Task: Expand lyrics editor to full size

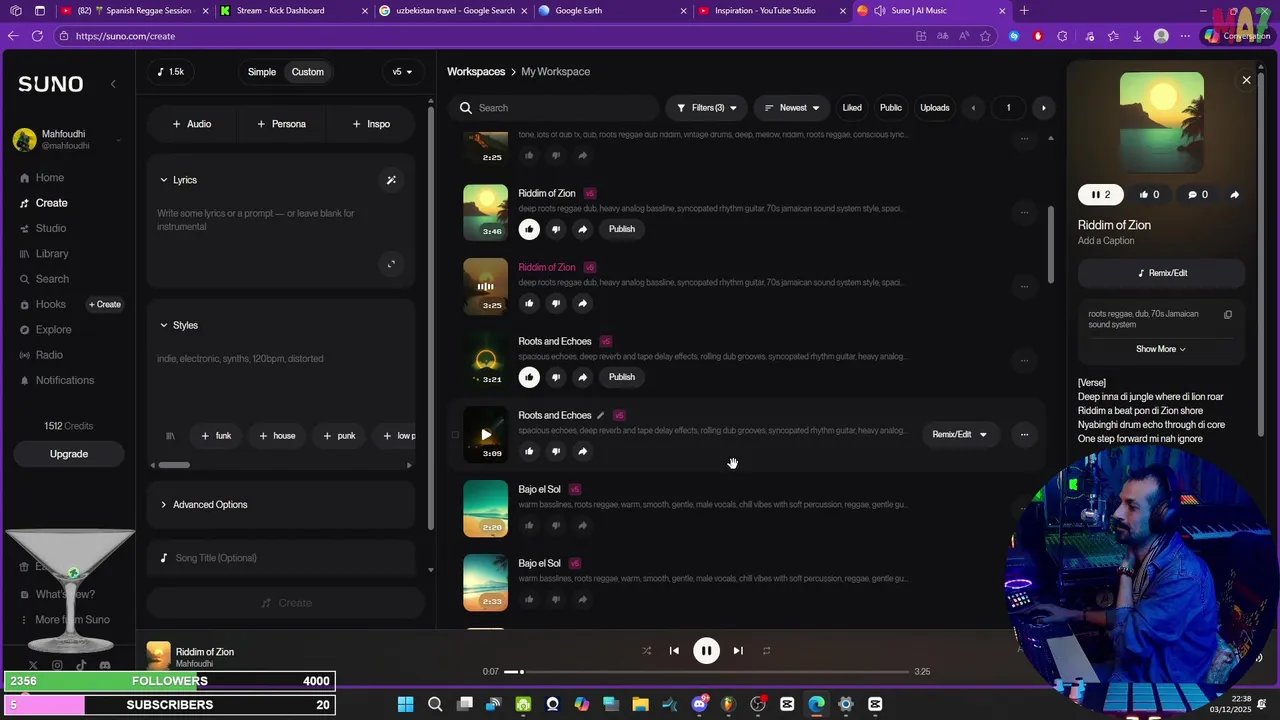Action: click(391, 264)
